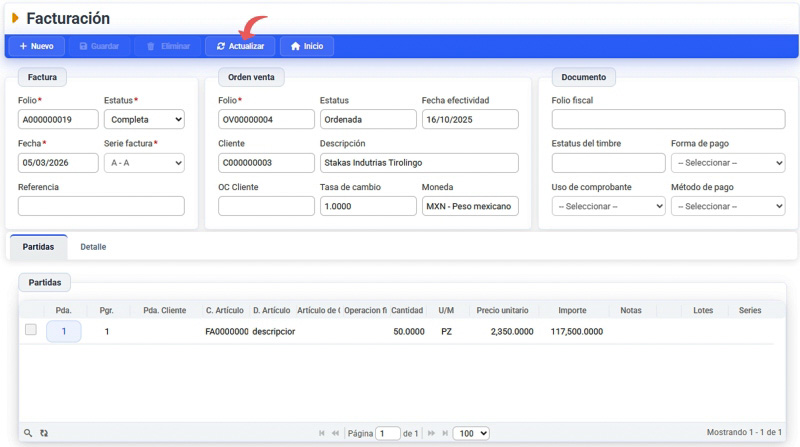Click the Pda. column header
This screenshot has width=800, height=447.
(64, 310)
